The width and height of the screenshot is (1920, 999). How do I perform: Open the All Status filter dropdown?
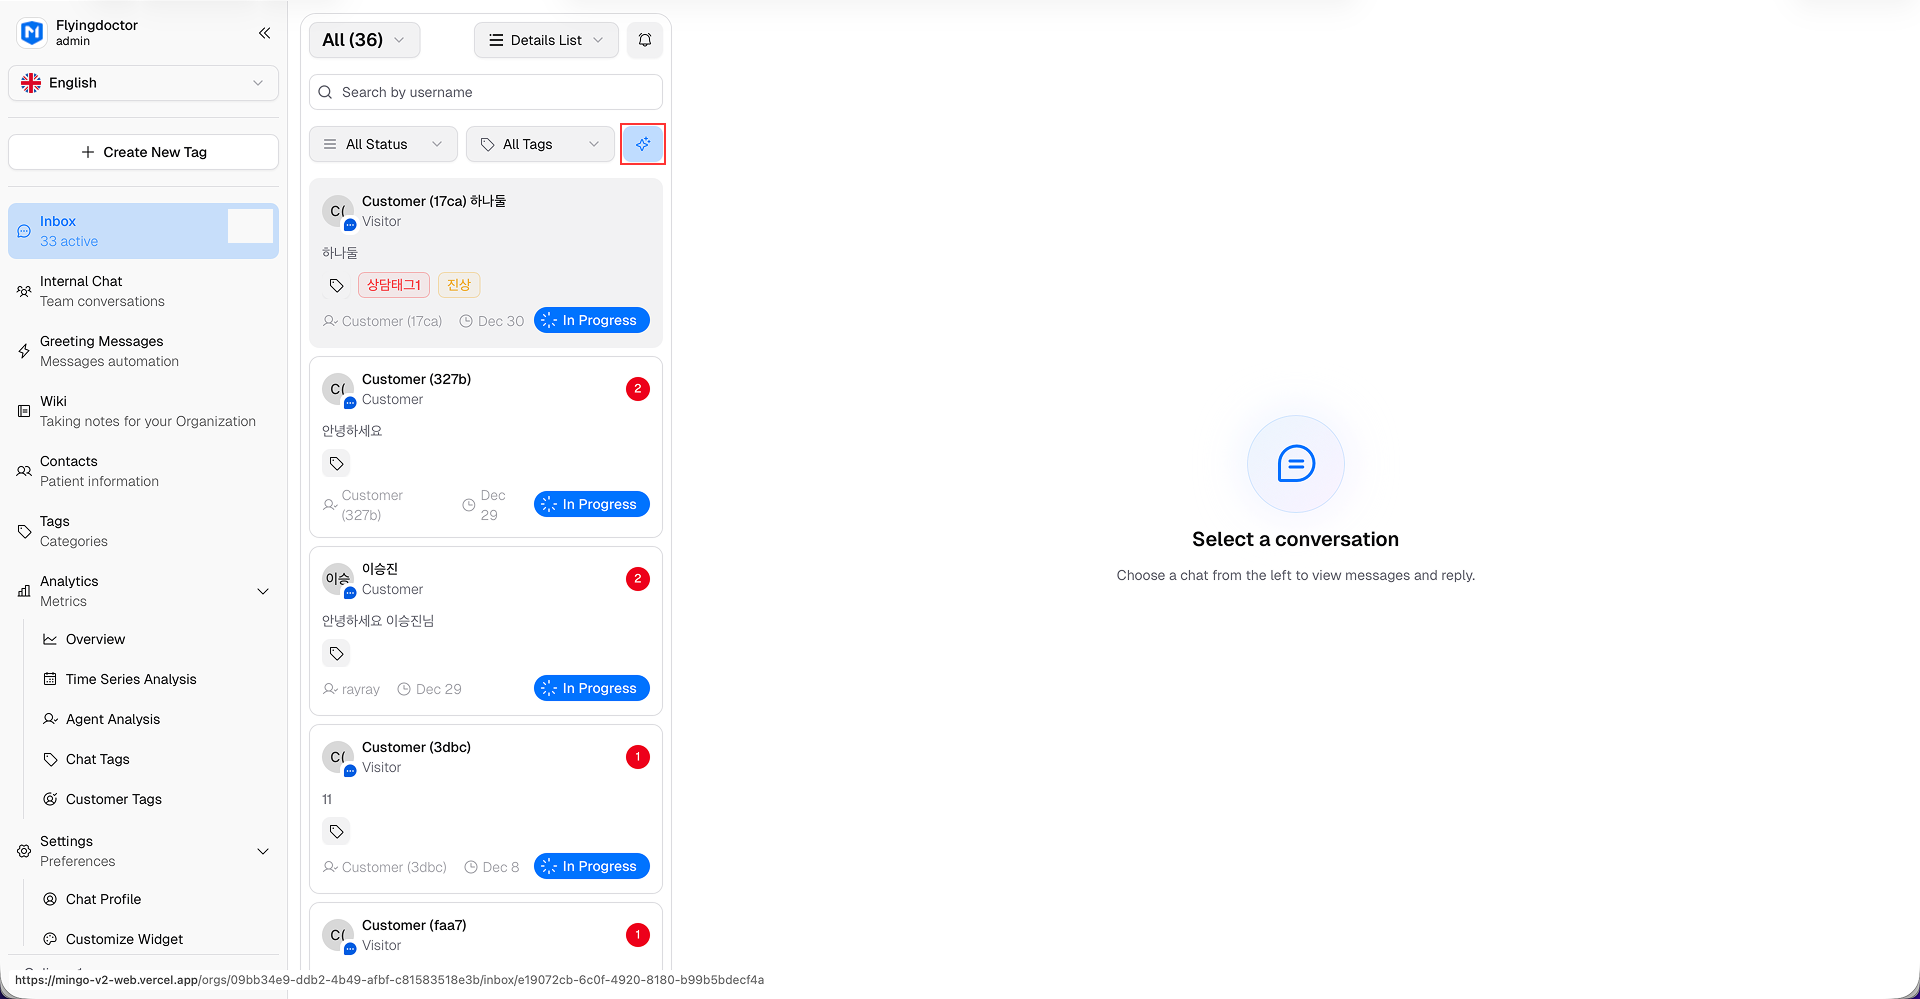pos(383,144)
